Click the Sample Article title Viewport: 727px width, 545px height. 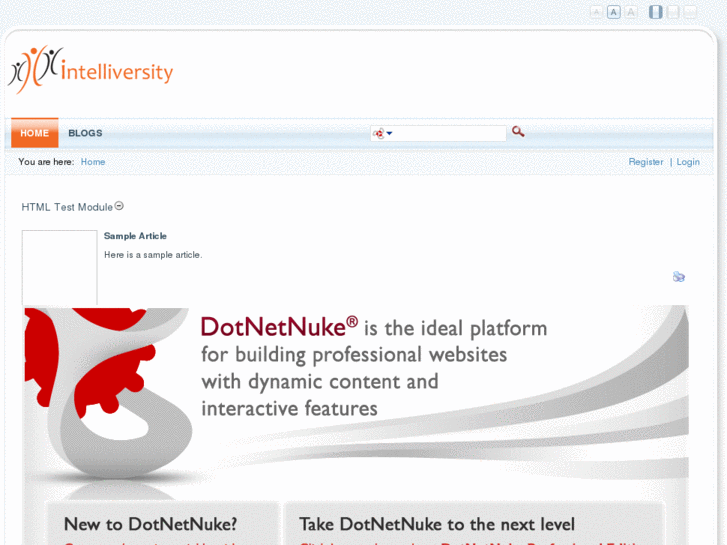pyautogui.click(x=135, y=236)
